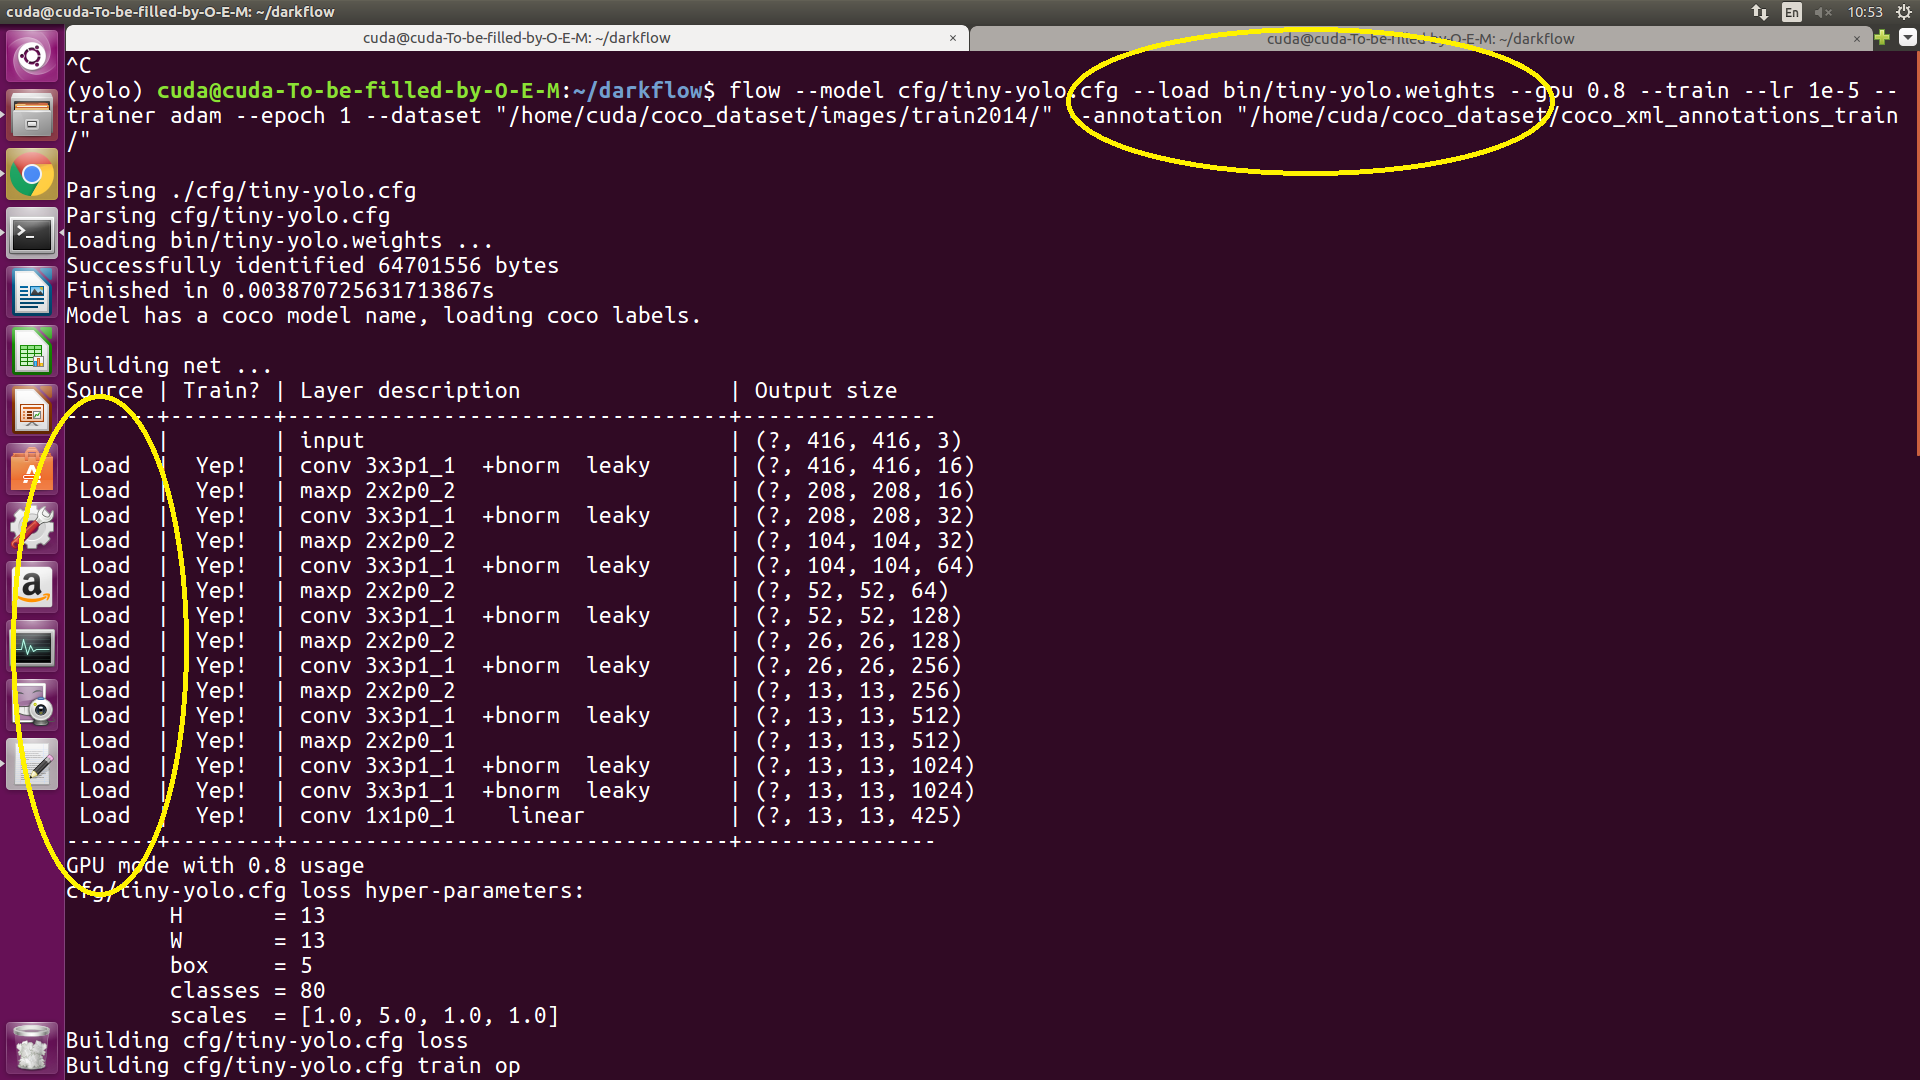The width and height of the screenshot is (1920, 1080).
Task: Open Google Chrome from the launcher
Action: coord(32,175)
